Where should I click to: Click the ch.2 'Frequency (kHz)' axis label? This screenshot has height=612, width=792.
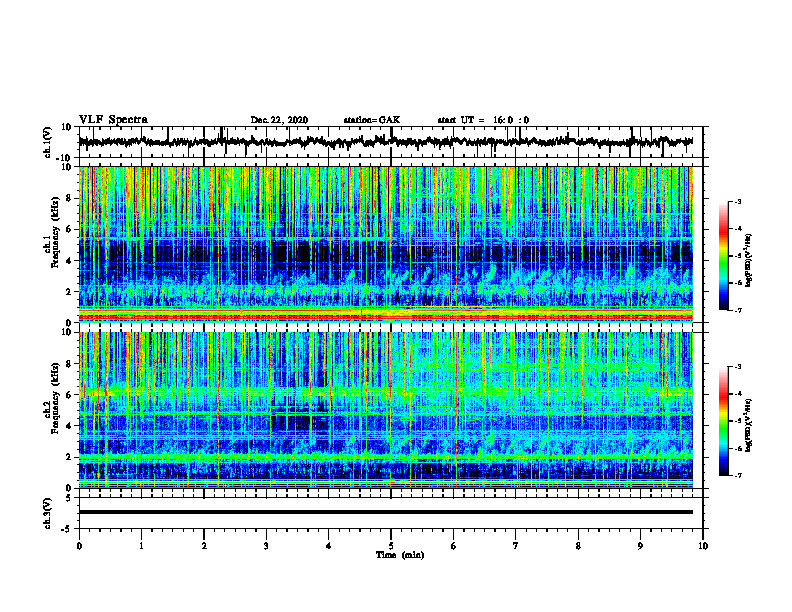point(55,398)
